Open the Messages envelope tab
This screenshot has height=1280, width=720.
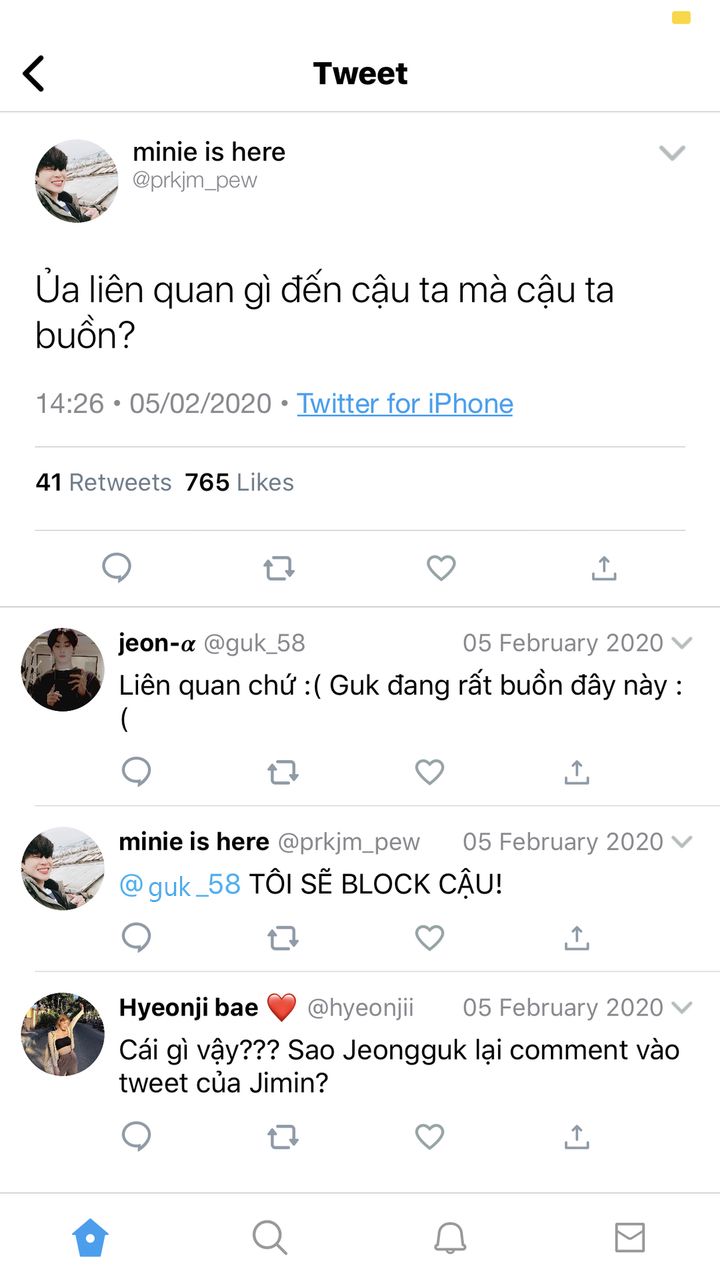630,1238
